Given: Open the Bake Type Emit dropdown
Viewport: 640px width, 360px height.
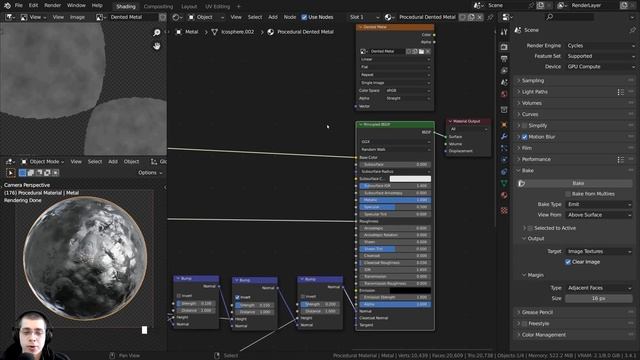Looking at the screenshot, I should coord(599,204).
